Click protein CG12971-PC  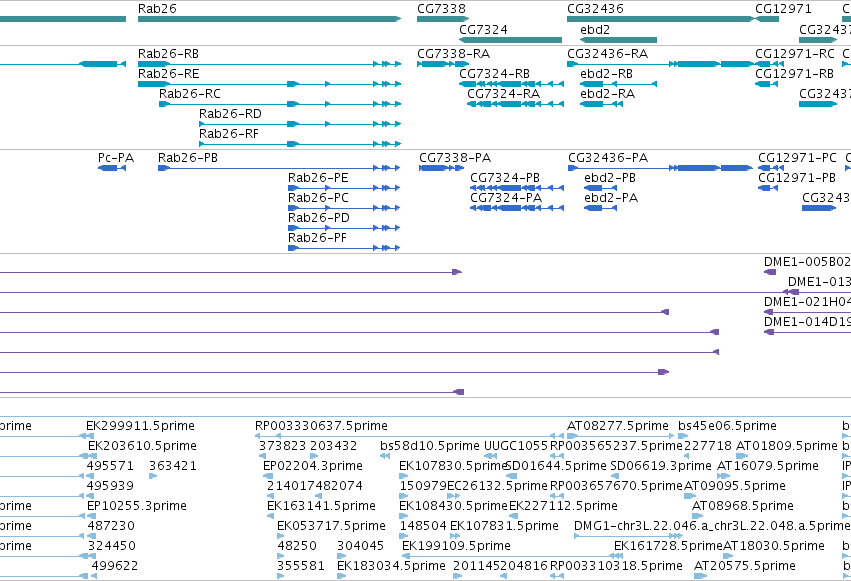(x=771, y=168)
